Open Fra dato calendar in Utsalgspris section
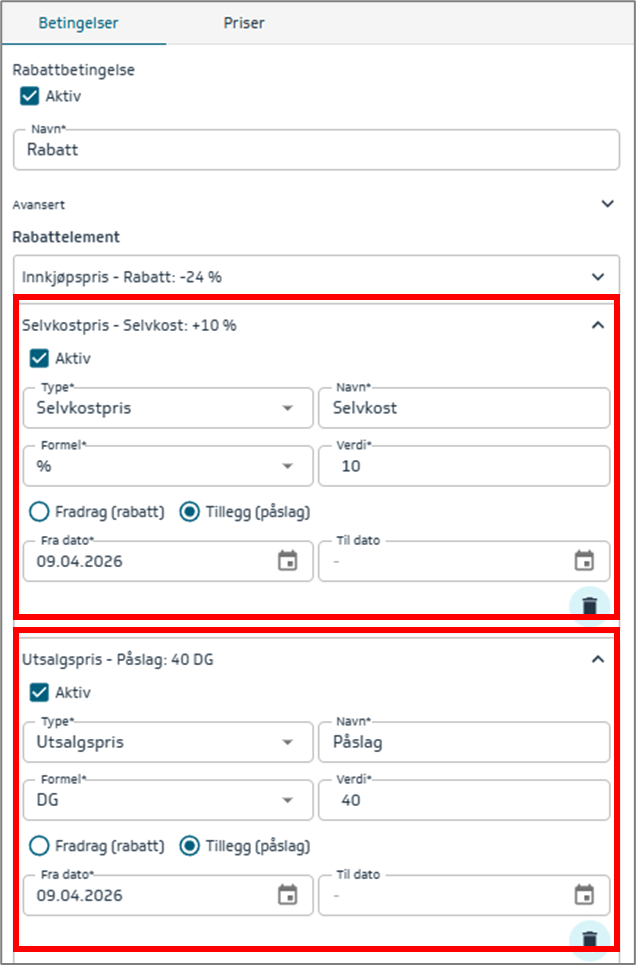This screenshot has height=965, width=636. click(x=287, y=895)
